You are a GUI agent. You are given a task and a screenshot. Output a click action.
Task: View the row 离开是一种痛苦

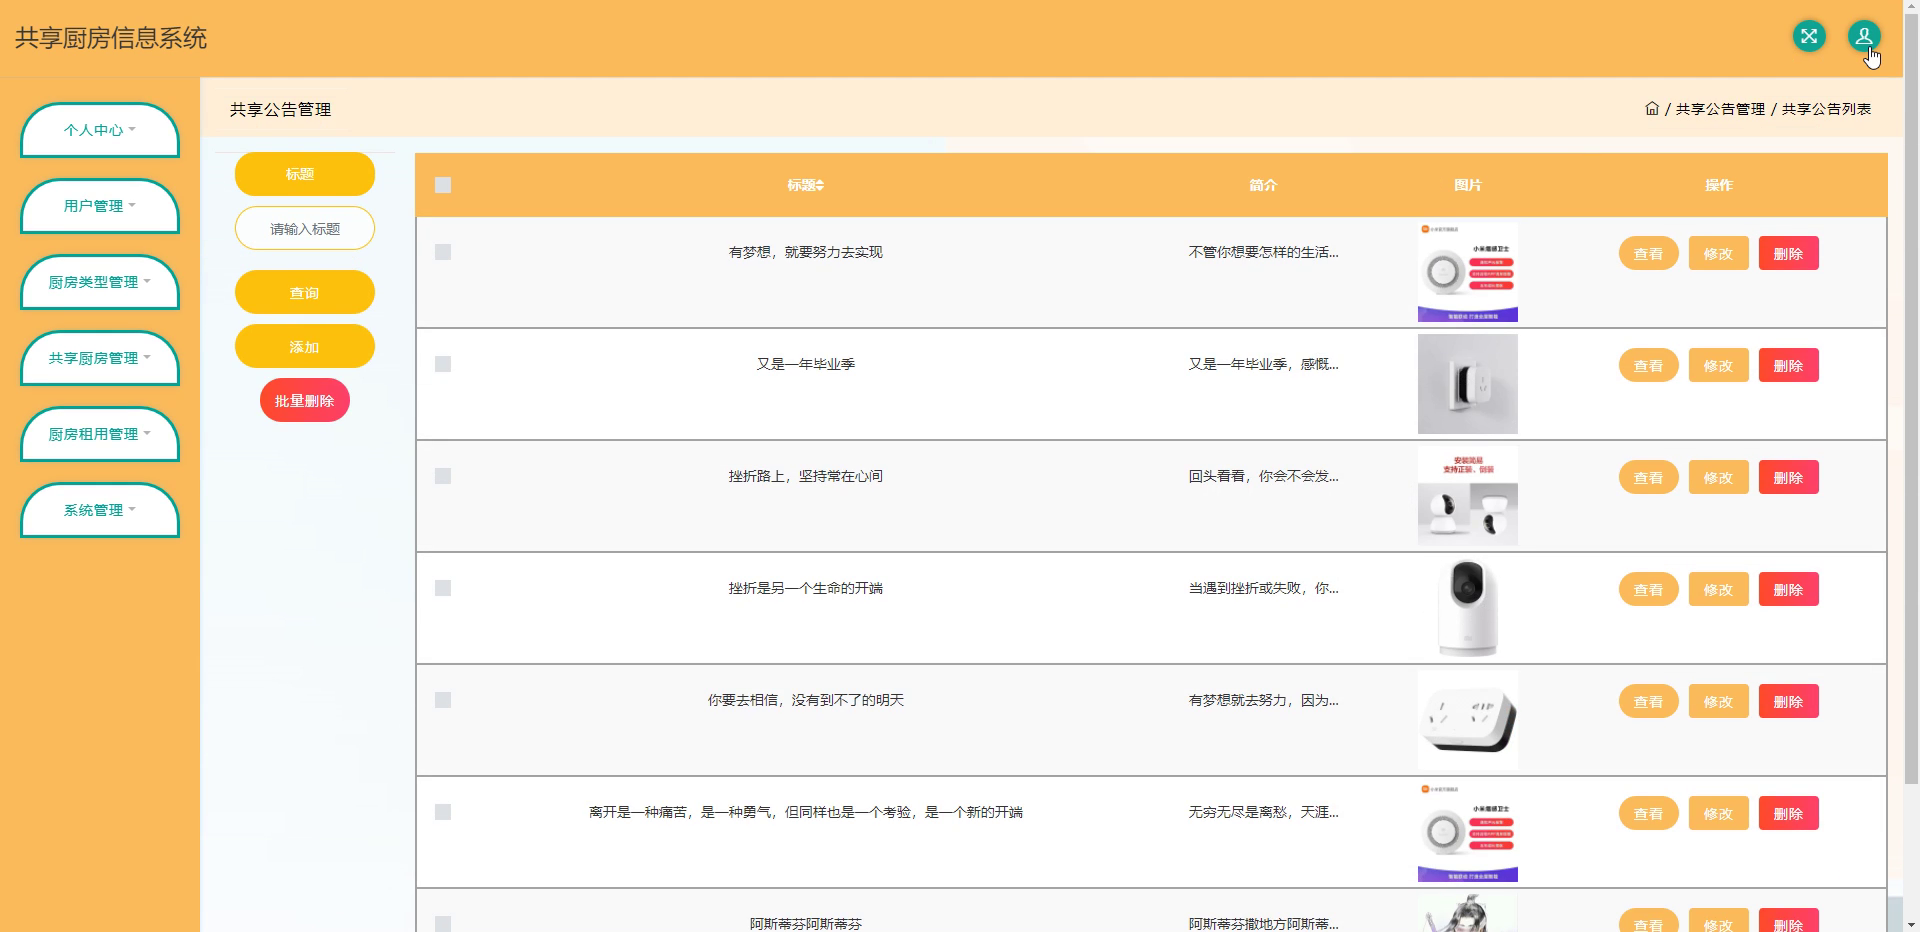1648,813
